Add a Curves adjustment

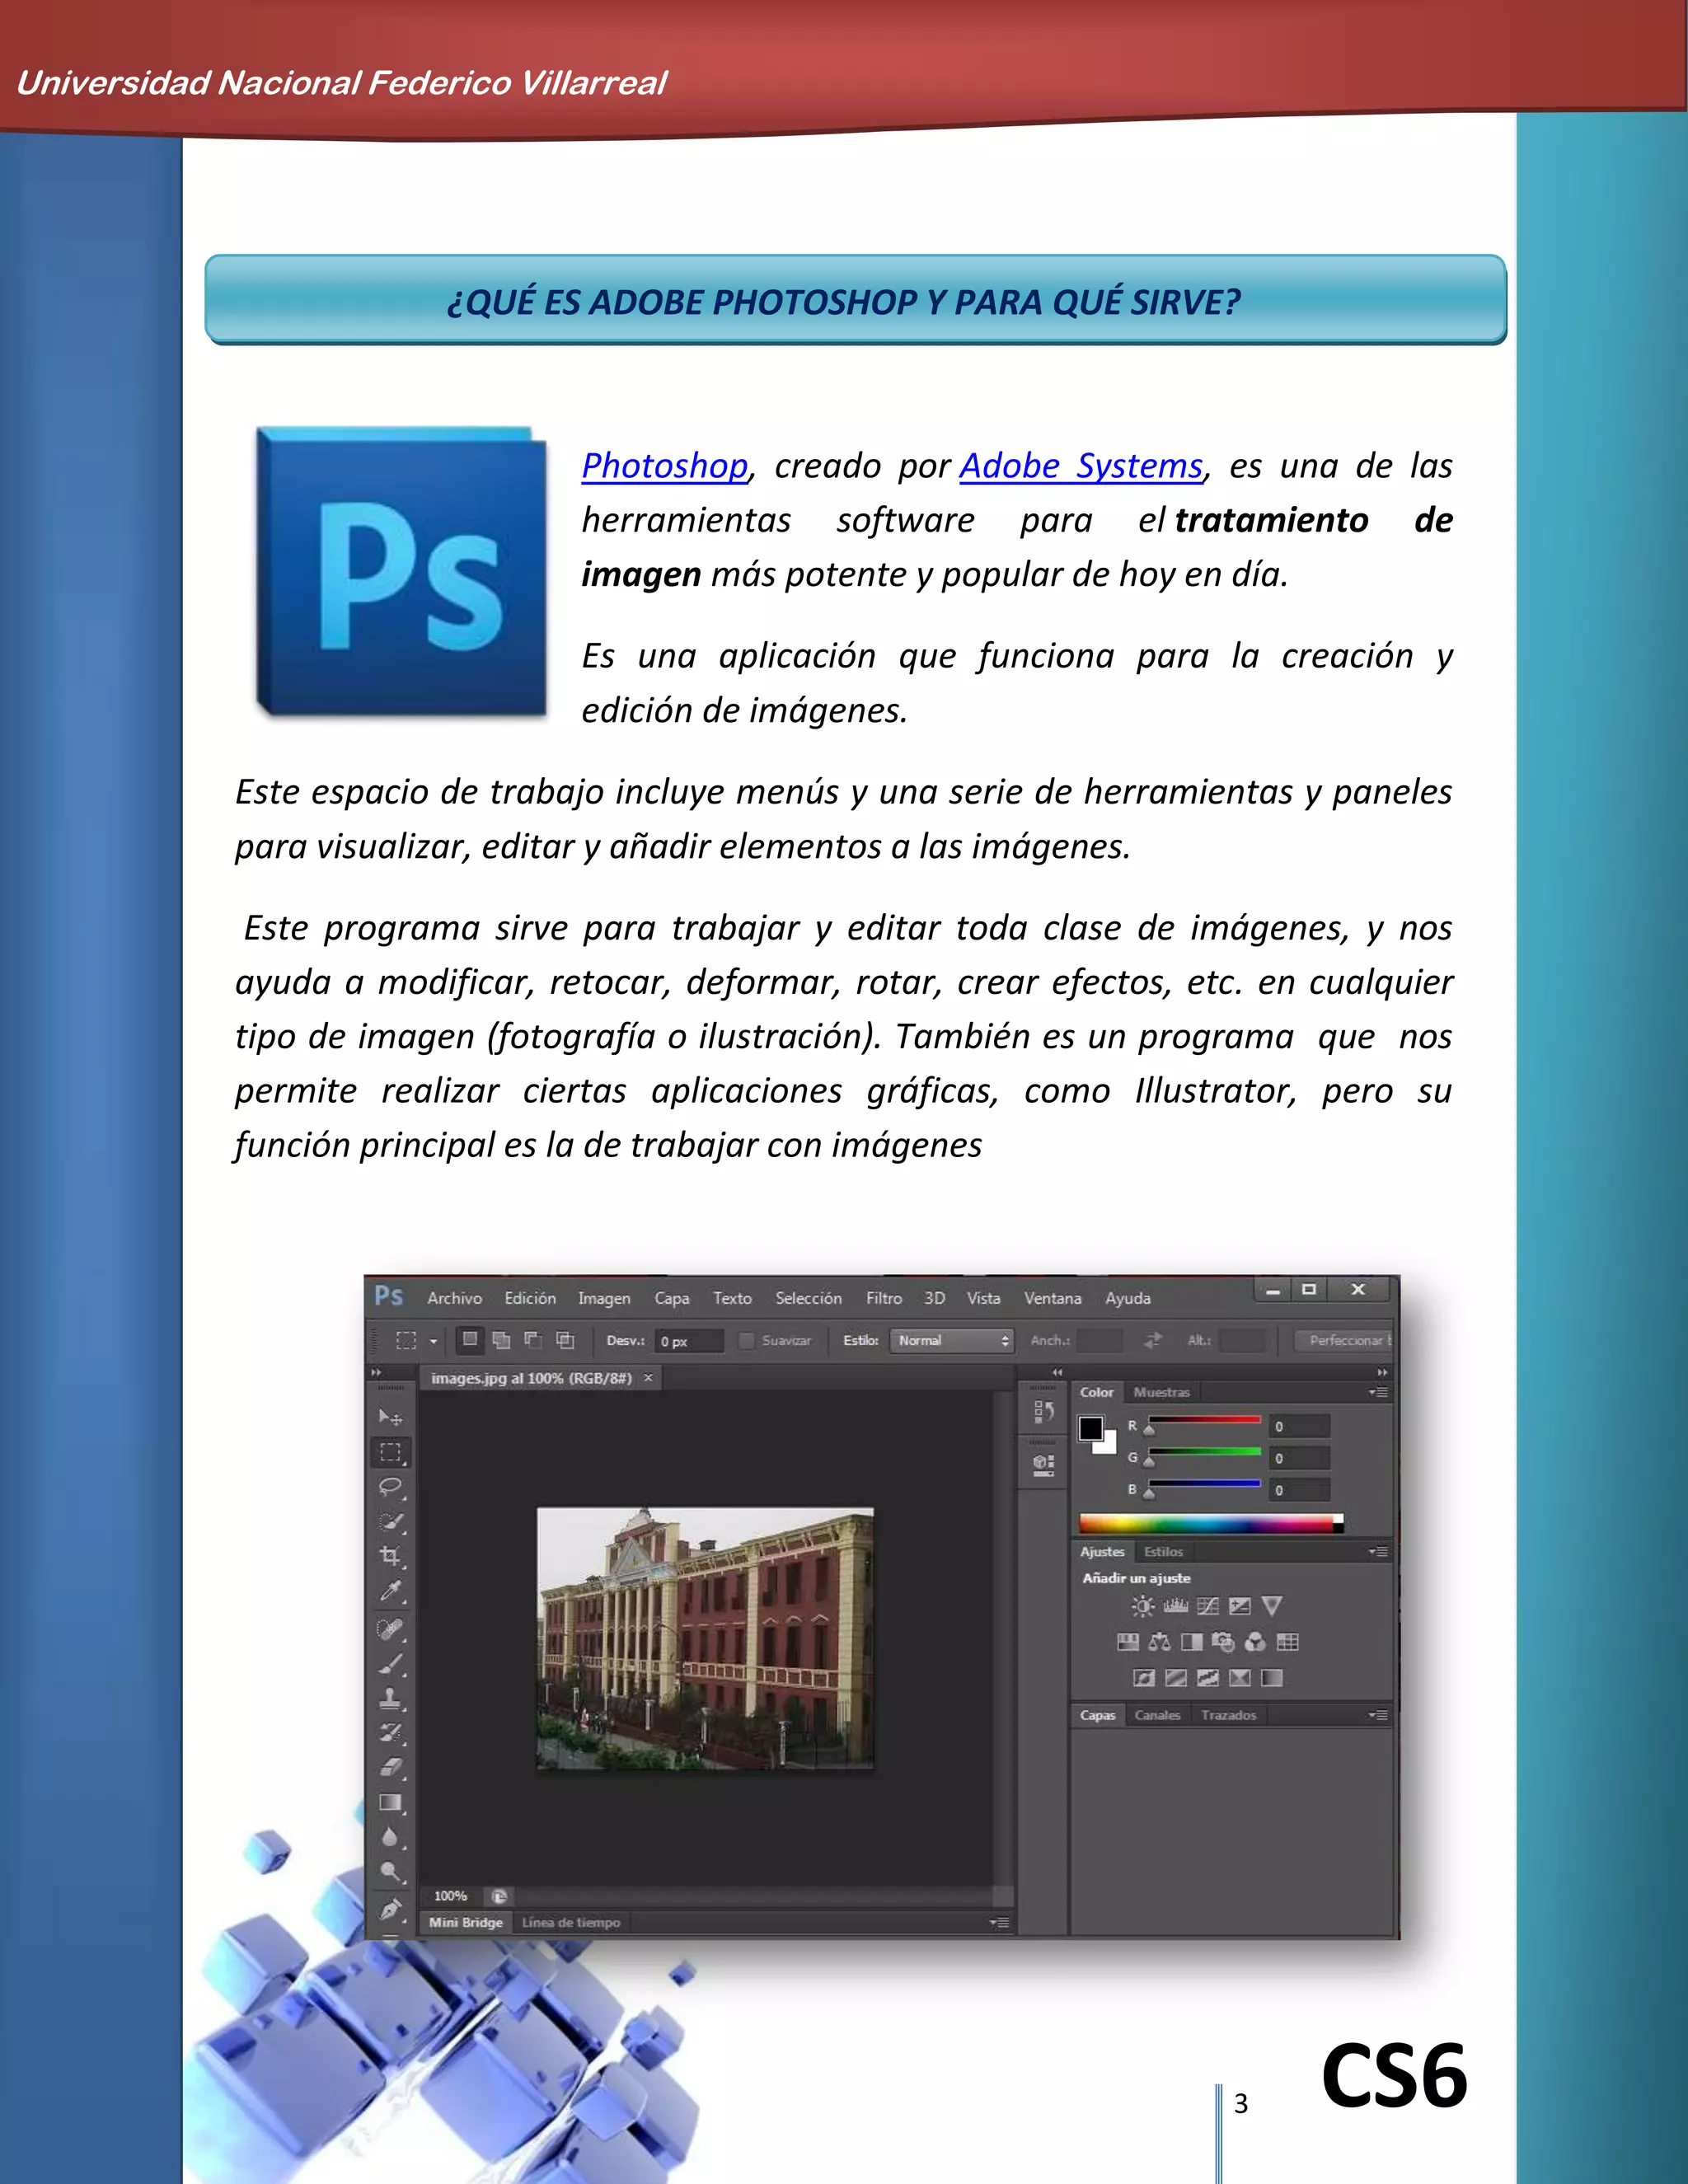[x=1208, y=1606]
